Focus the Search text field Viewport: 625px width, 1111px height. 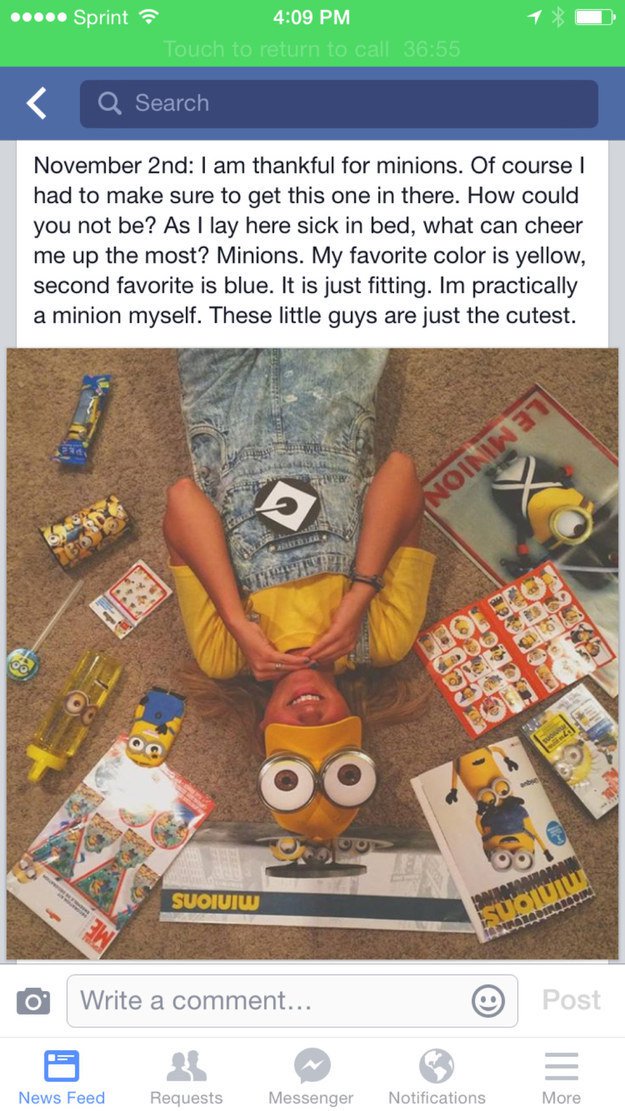point(339,103)
